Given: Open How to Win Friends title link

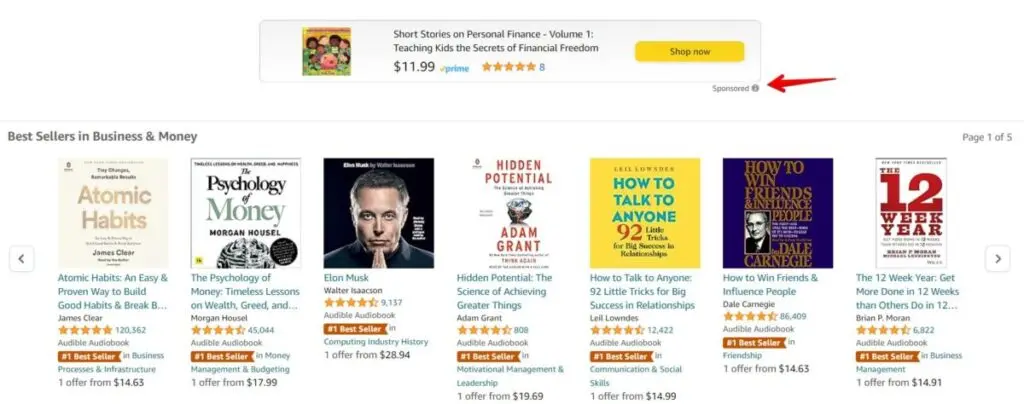Looking at the screenshot, I should point(770,284).
